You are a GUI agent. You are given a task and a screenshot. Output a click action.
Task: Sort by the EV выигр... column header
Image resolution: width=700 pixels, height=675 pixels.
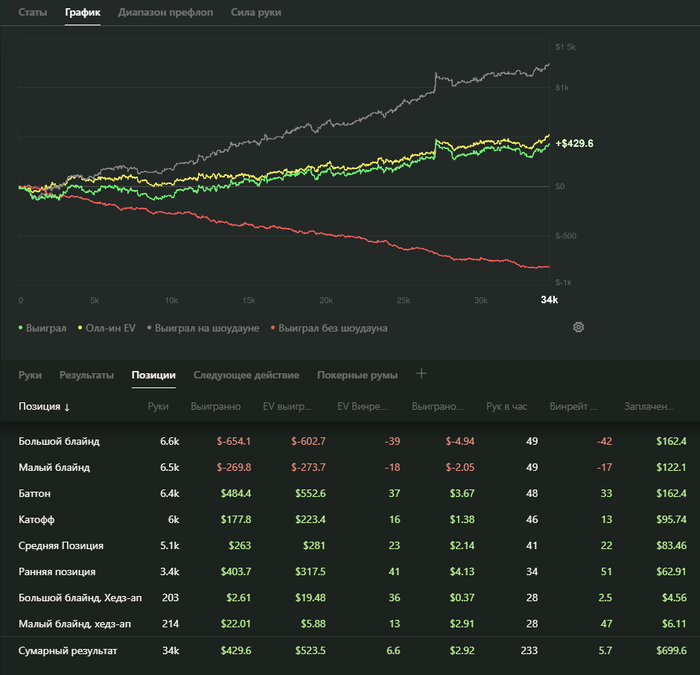(287, 407)
